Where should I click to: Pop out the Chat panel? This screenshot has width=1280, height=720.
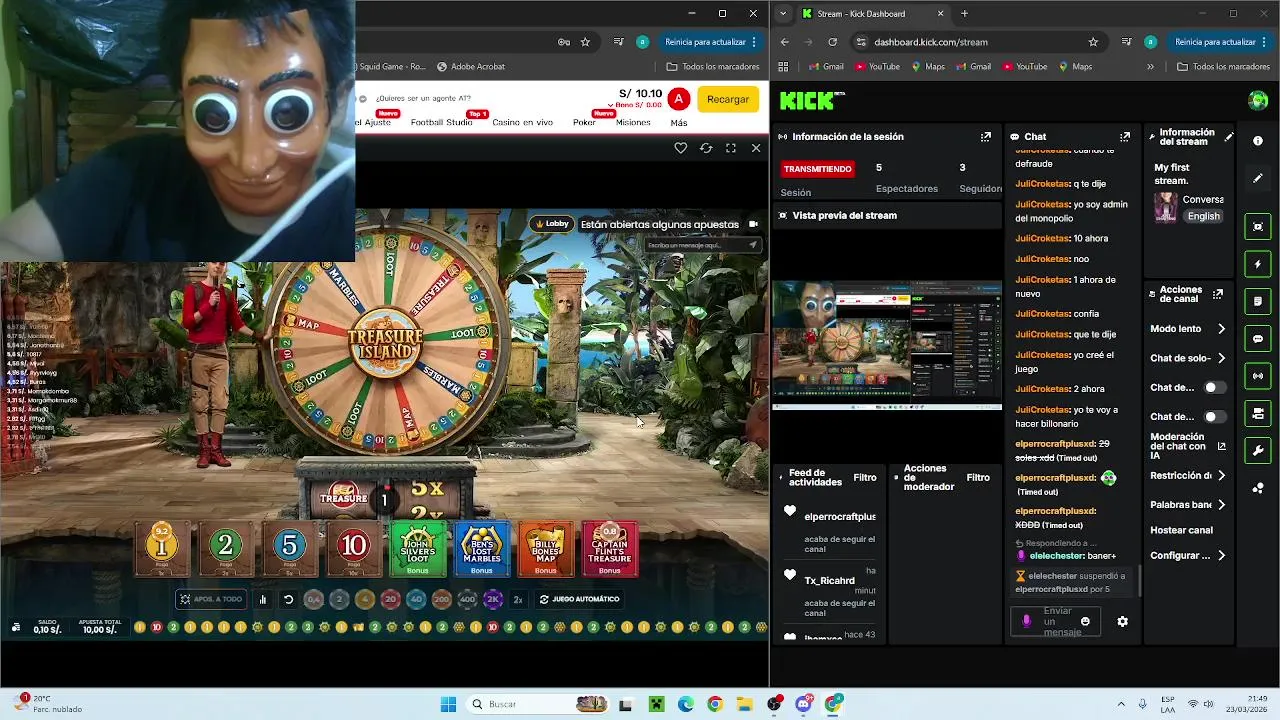(1125, 137)
